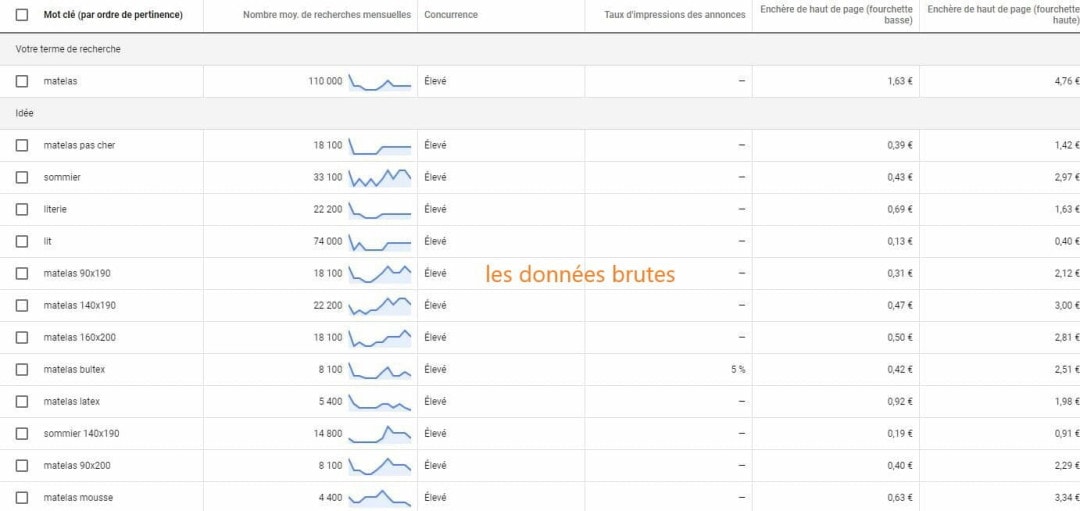View the trend sparkline of keyword "lit"
Screen dimensions: 1080x511
(x=380, y=242)
